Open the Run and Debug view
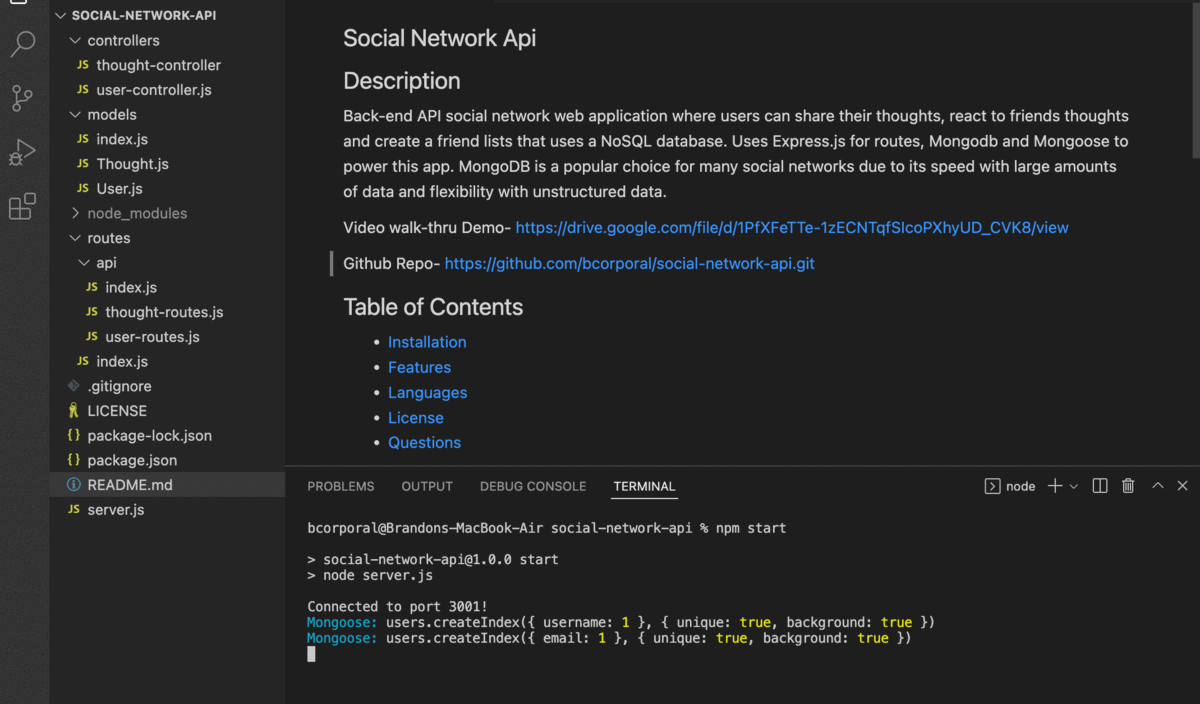The height and width of the screenshot is (704, 1200). 22,153
